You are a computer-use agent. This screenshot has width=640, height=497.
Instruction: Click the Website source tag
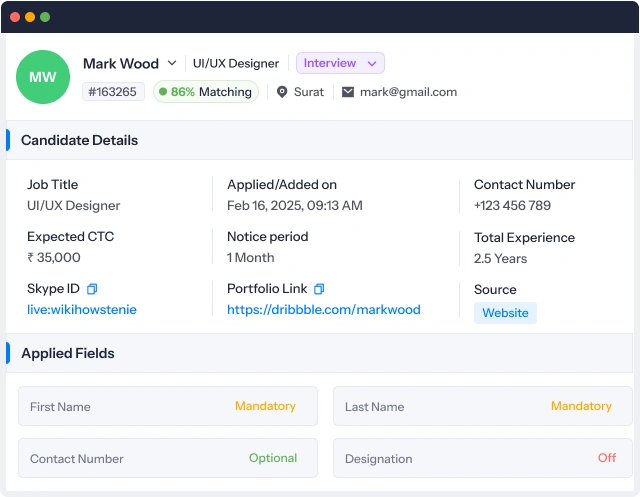pyautogui.click(x=505, y=313)
